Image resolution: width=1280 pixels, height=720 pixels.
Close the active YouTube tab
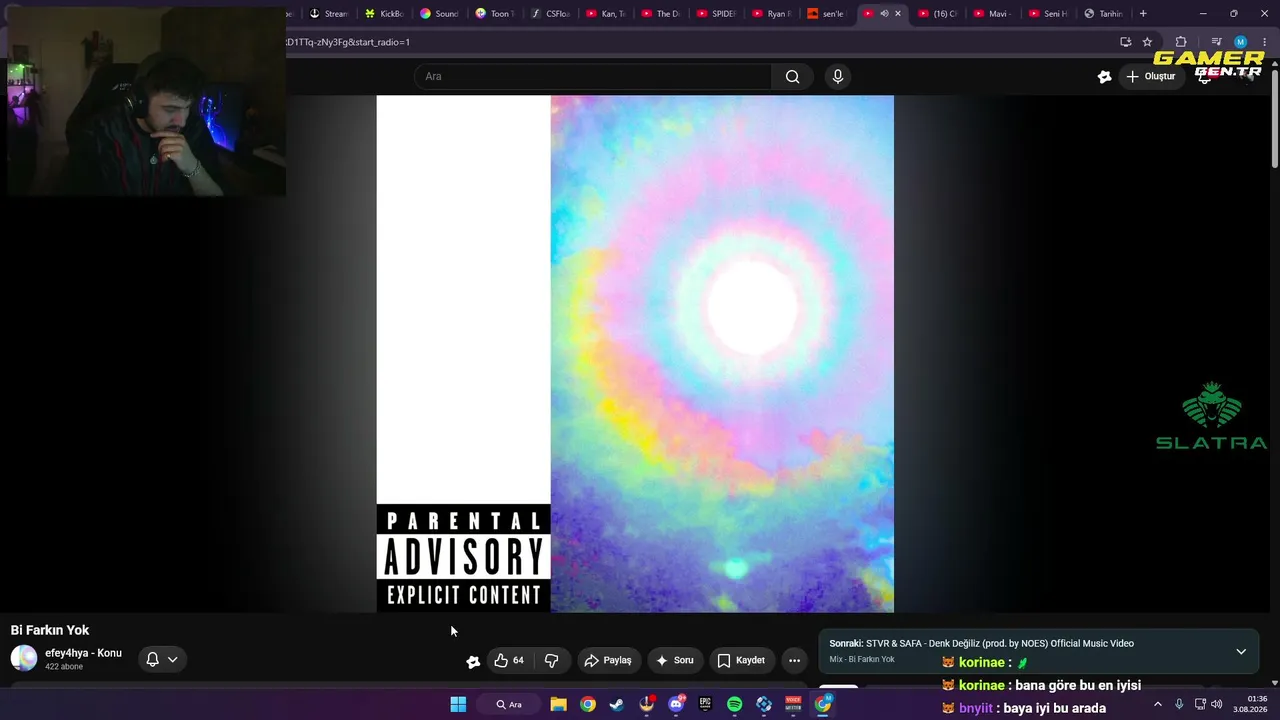pos(898,14)
